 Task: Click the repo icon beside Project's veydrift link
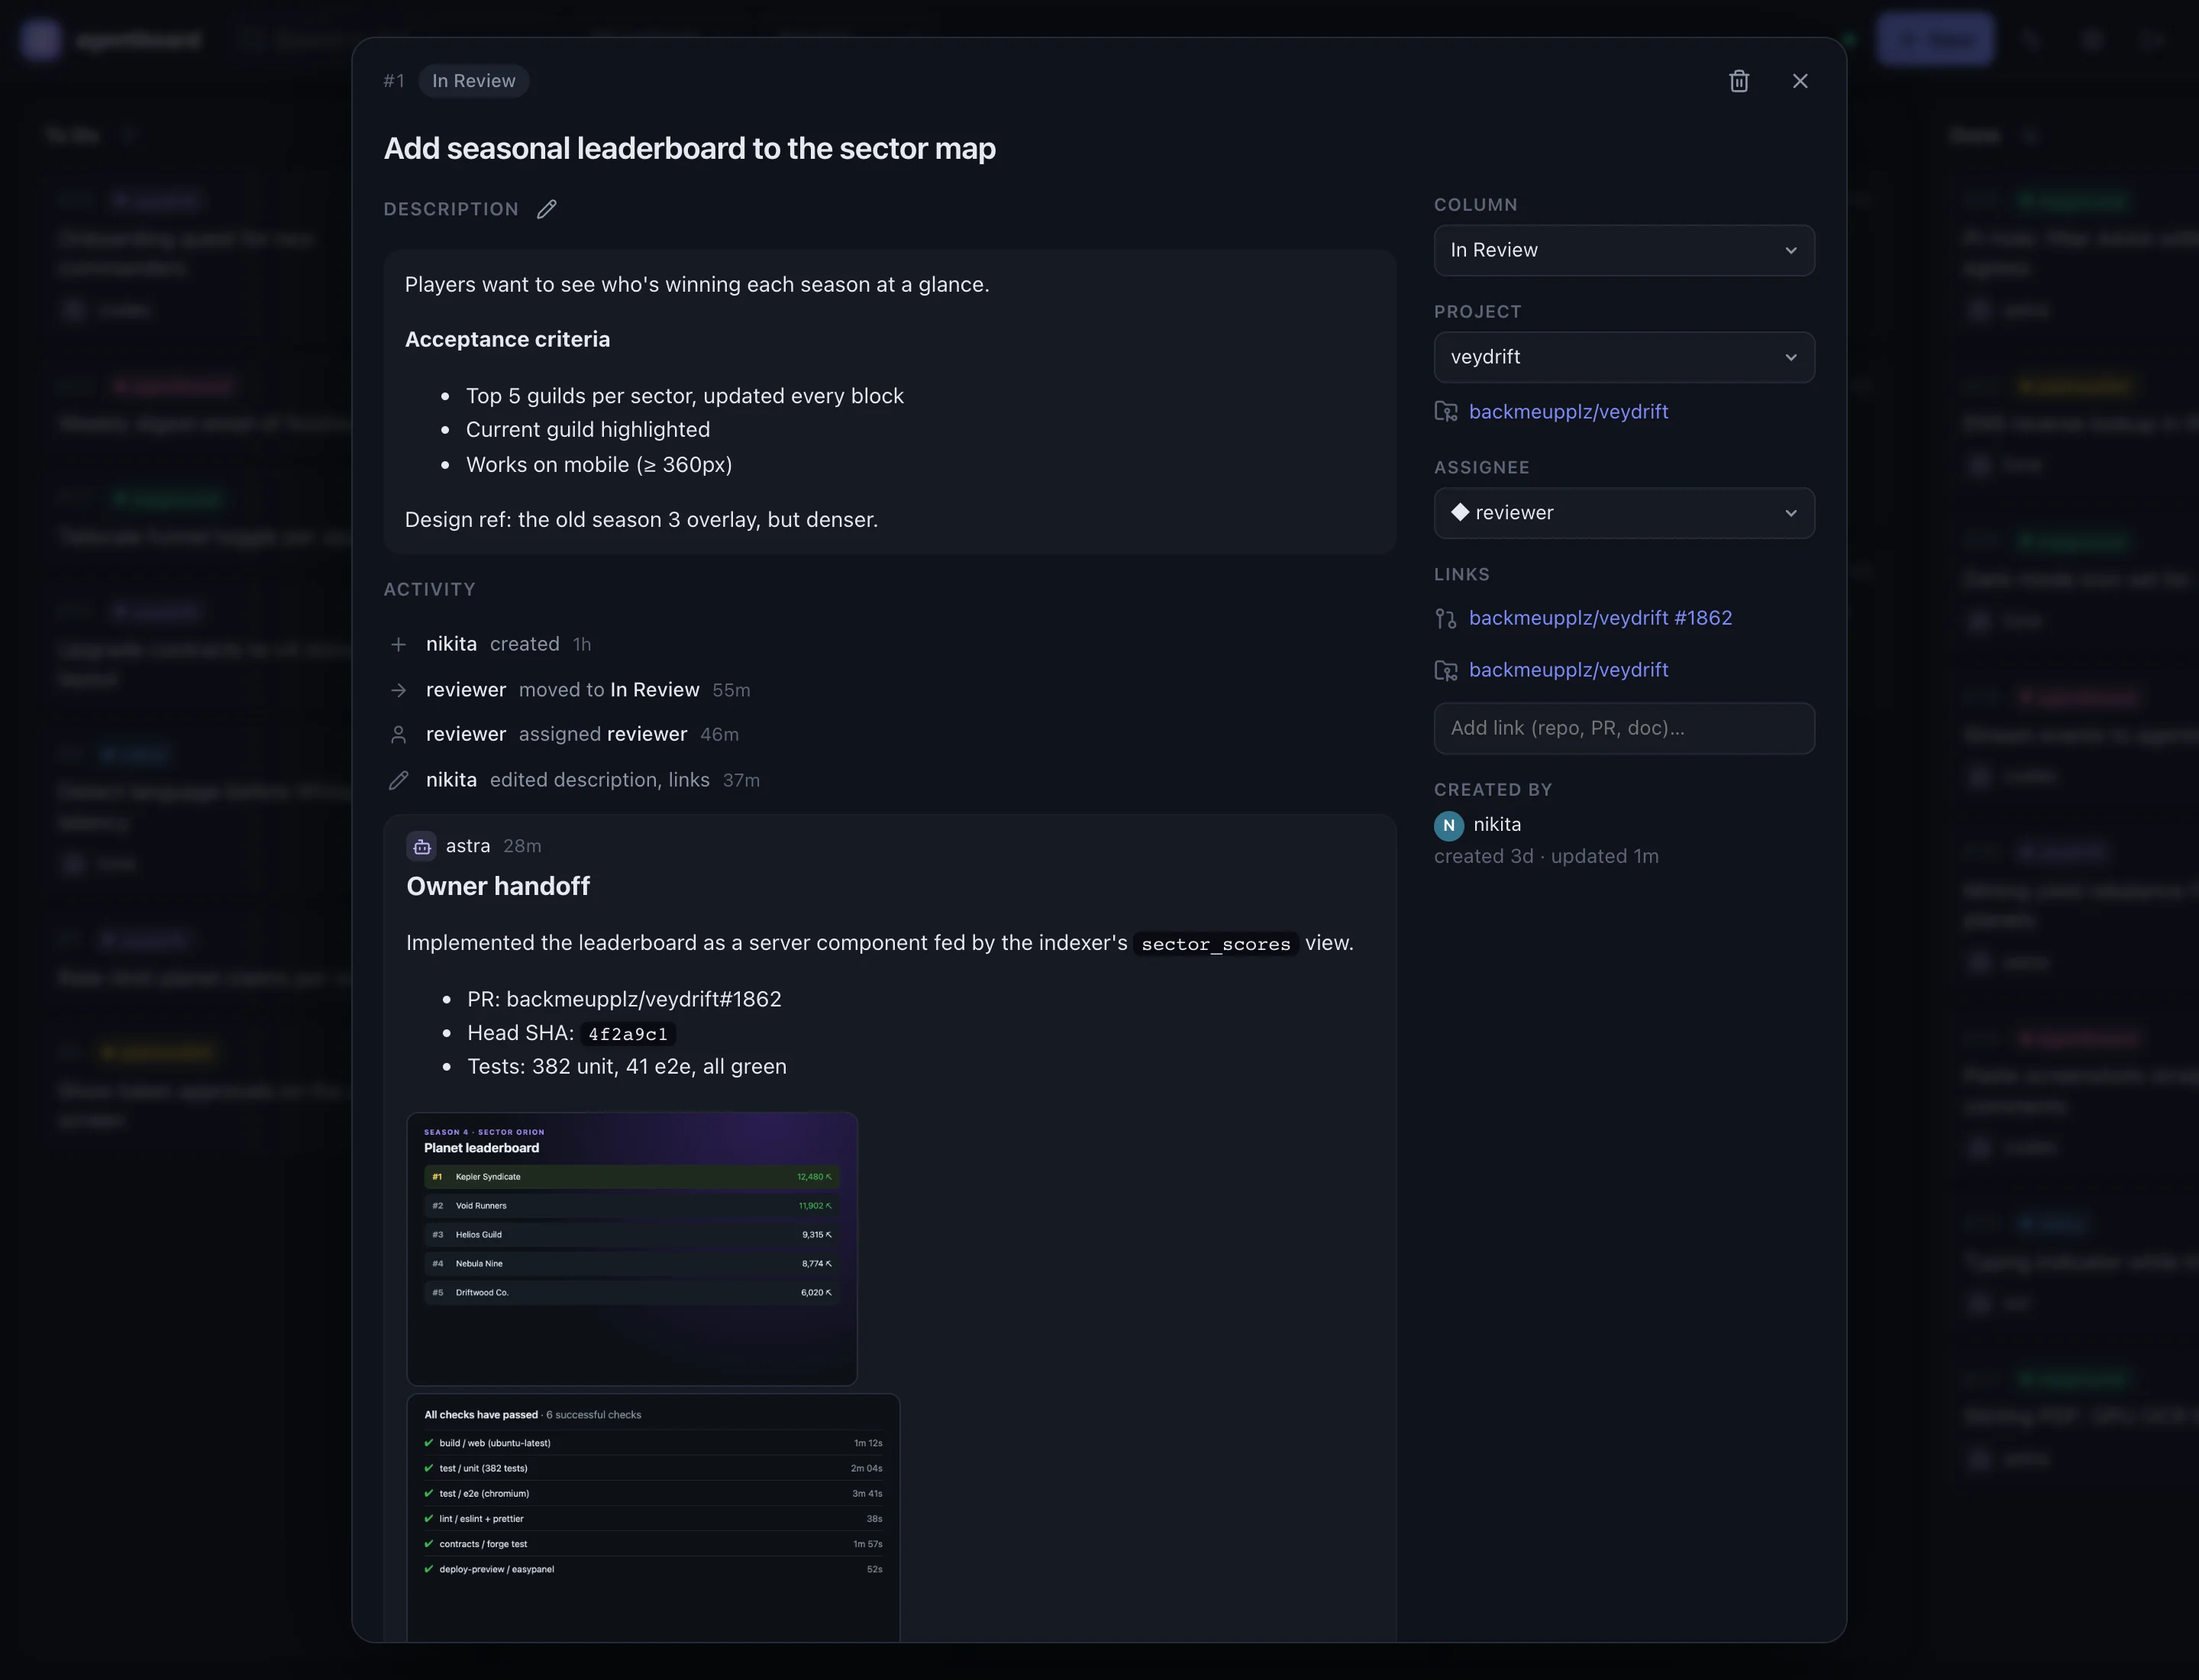point(1446,412)
